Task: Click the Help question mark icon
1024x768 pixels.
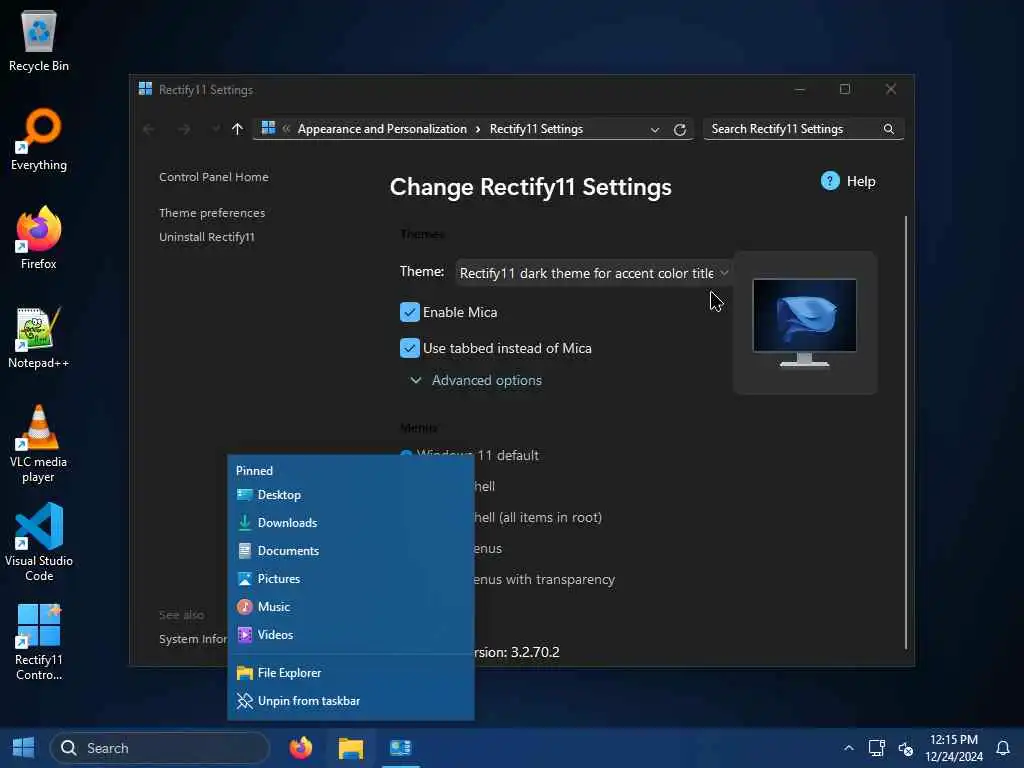Action: click(x=829, y=181)
